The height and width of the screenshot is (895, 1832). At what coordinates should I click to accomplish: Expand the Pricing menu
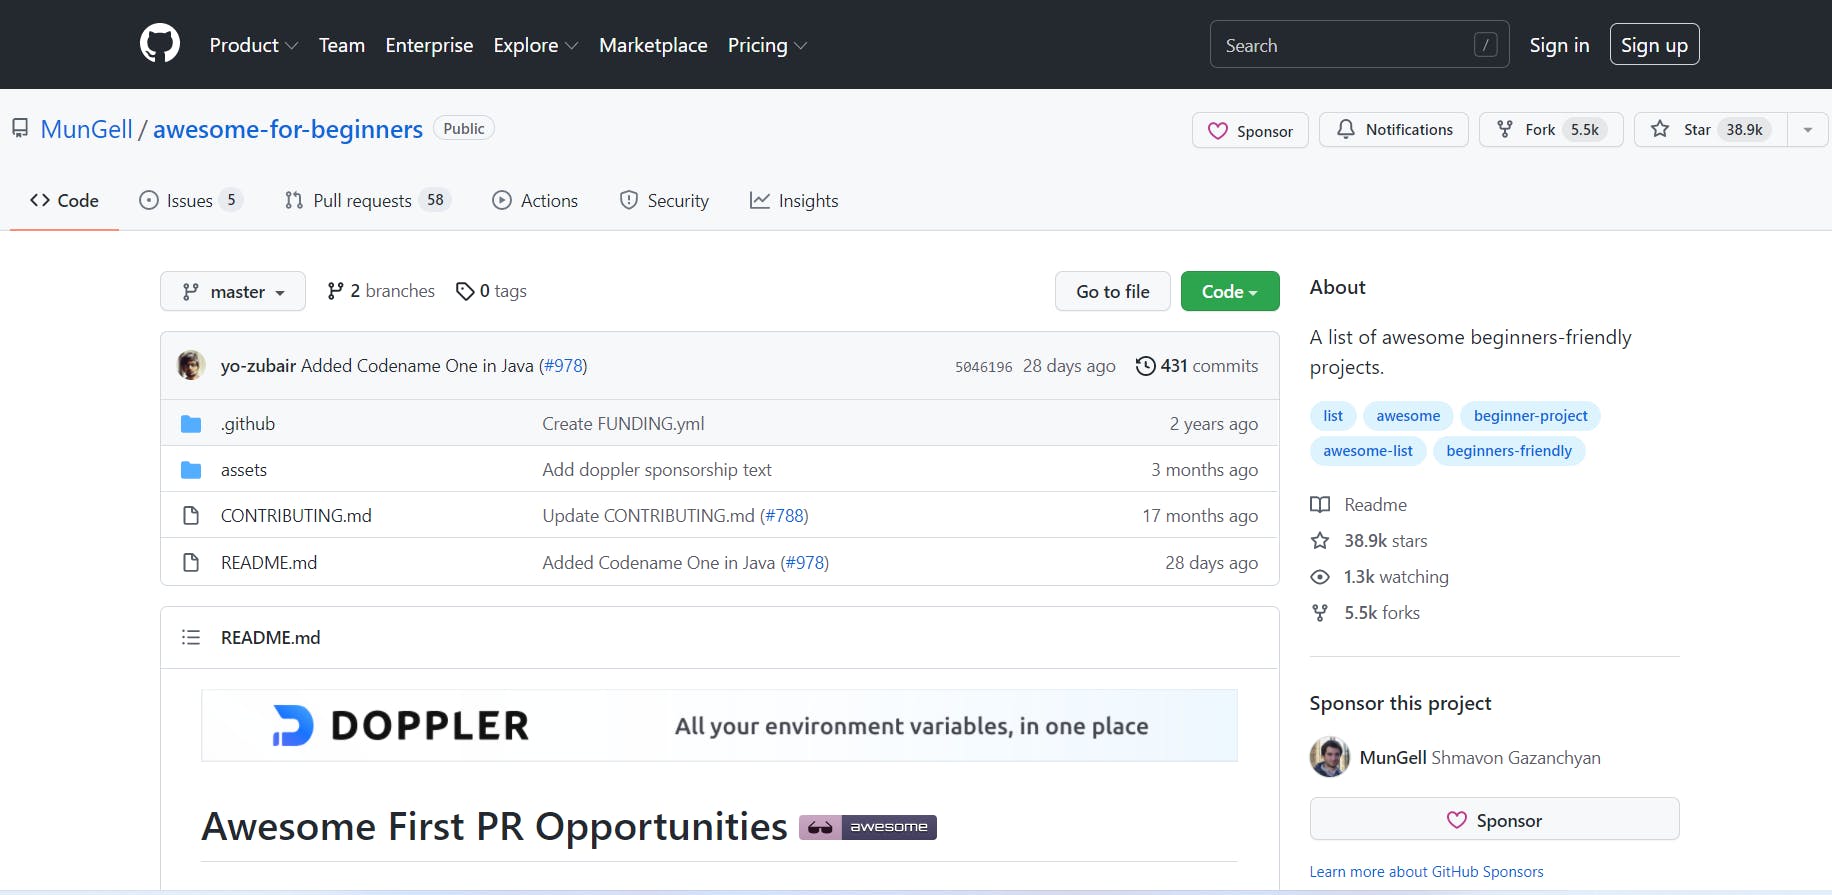pos(767,45)
